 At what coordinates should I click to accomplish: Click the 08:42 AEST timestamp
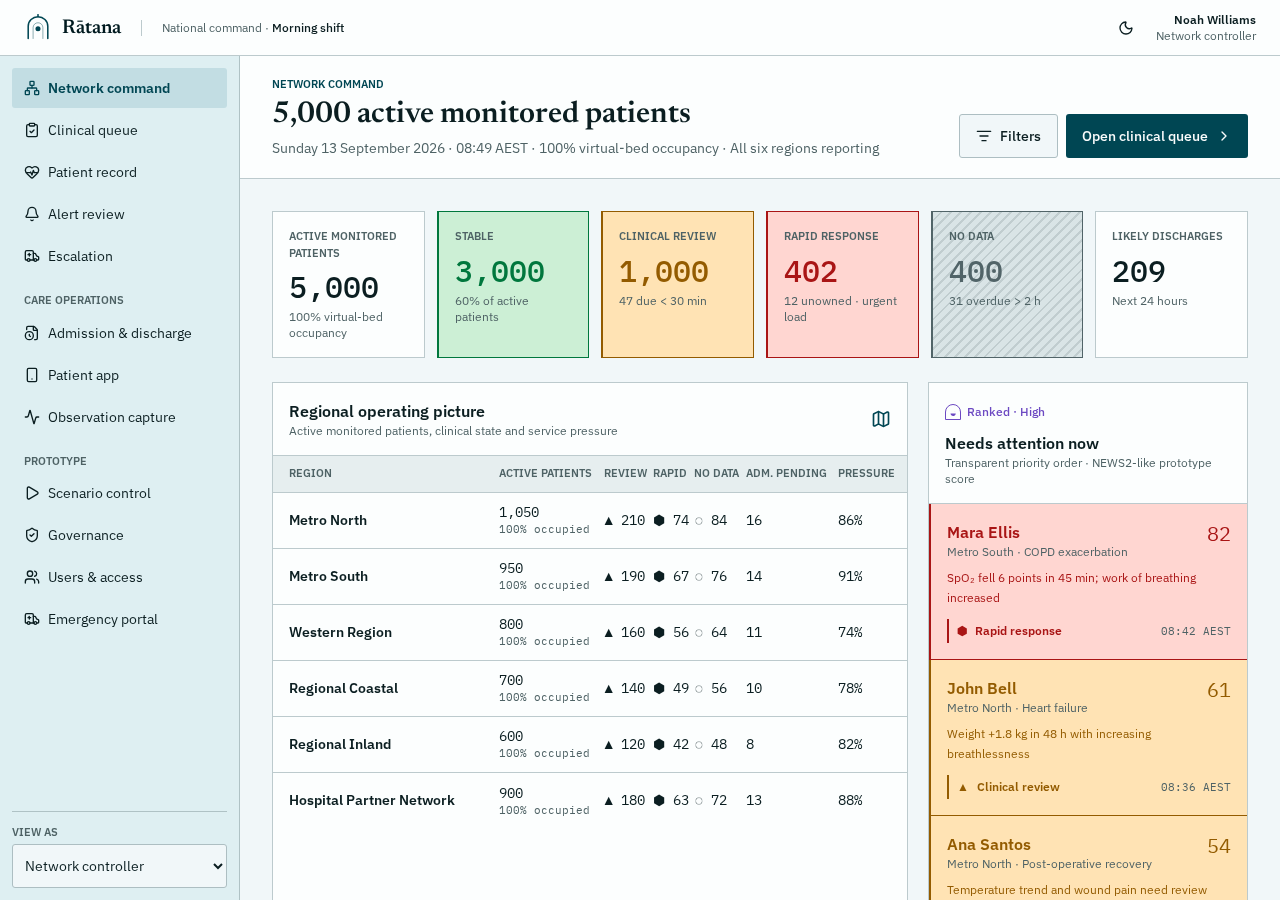(x=1196, y=631)
